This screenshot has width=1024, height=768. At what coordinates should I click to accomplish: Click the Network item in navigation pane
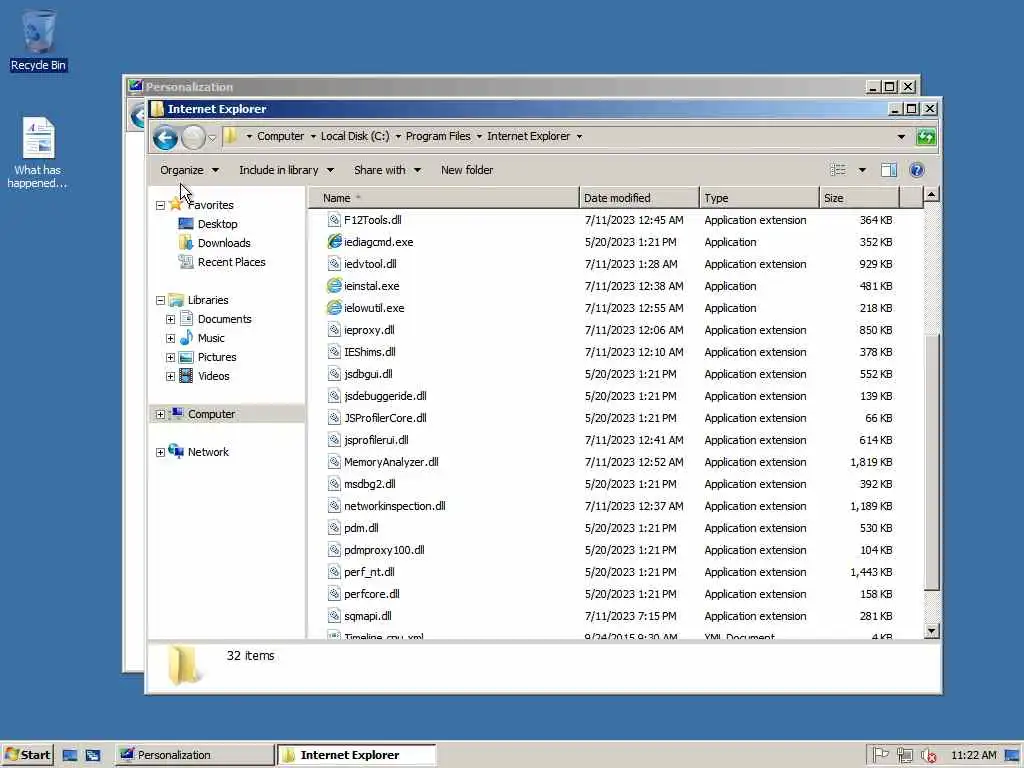coord(208,452)
